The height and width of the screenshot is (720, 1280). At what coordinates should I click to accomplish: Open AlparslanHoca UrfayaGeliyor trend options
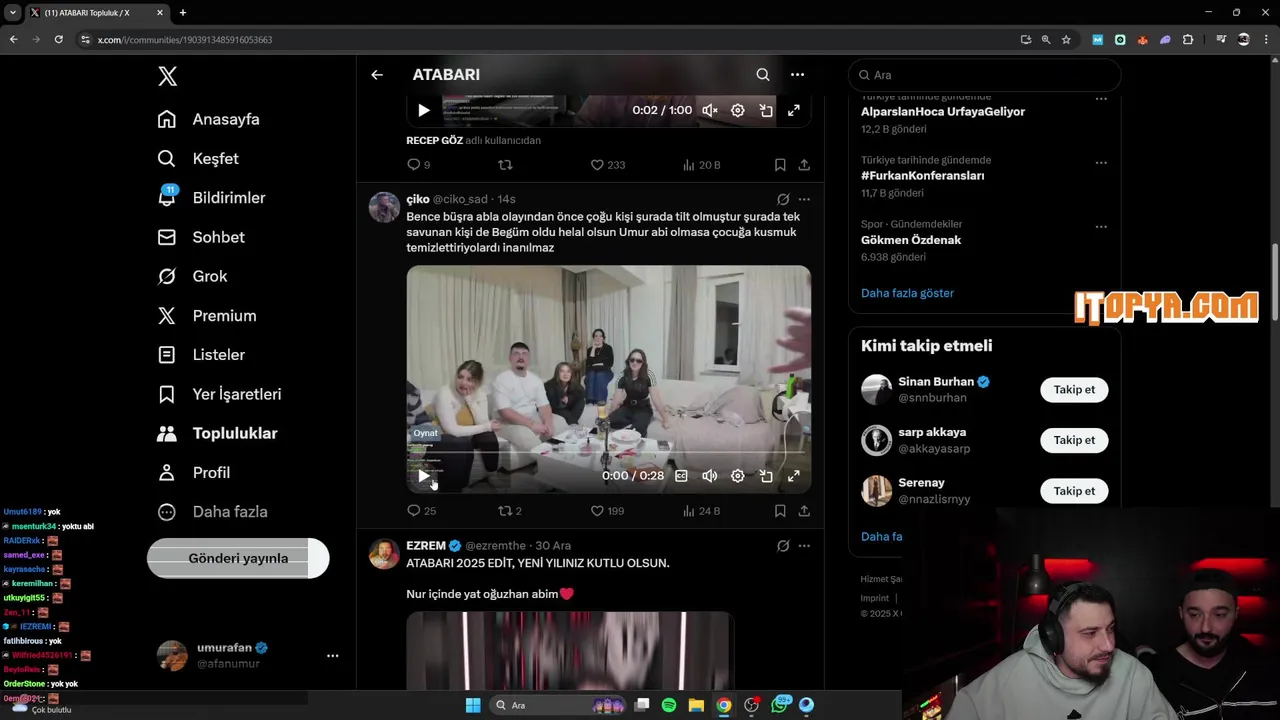[1101, 100]
